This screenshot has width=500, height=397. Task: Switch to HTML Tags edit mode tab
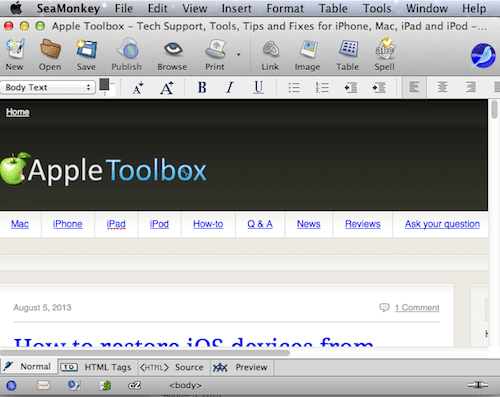pyautogui.click(x=97, y=367)
